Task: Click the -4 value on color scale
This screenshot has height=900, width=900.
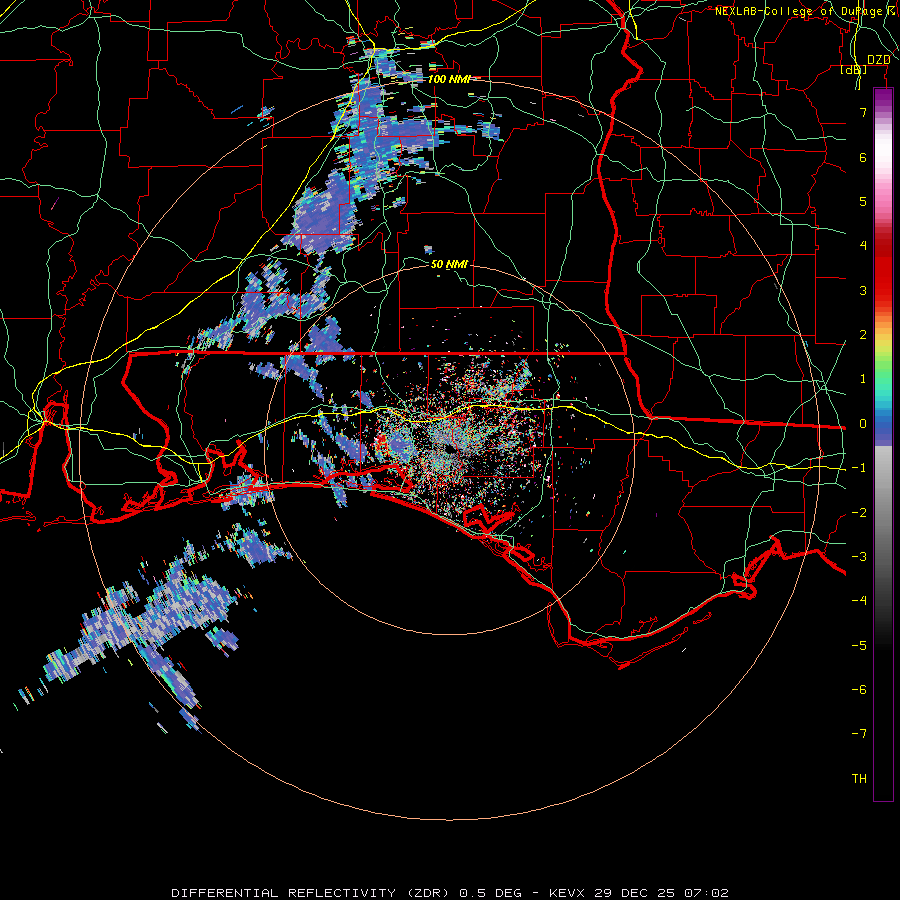Action: coord(859,600)
